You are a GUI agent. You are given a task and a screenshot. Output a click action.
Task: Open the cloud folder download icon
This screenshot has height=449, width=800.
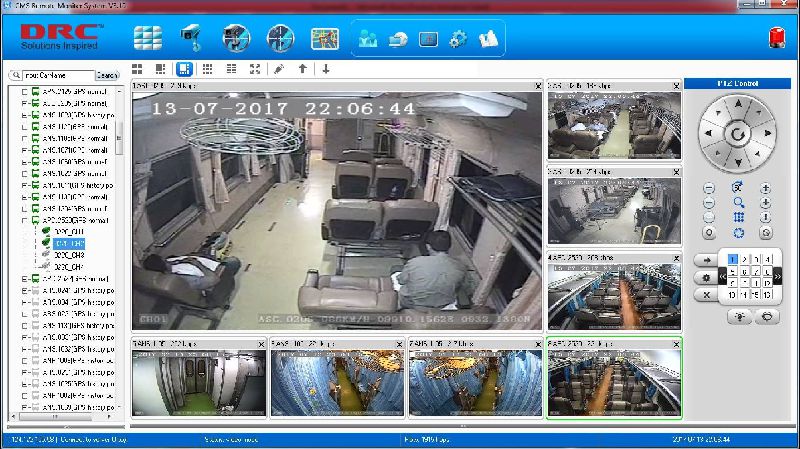[398, 39]
